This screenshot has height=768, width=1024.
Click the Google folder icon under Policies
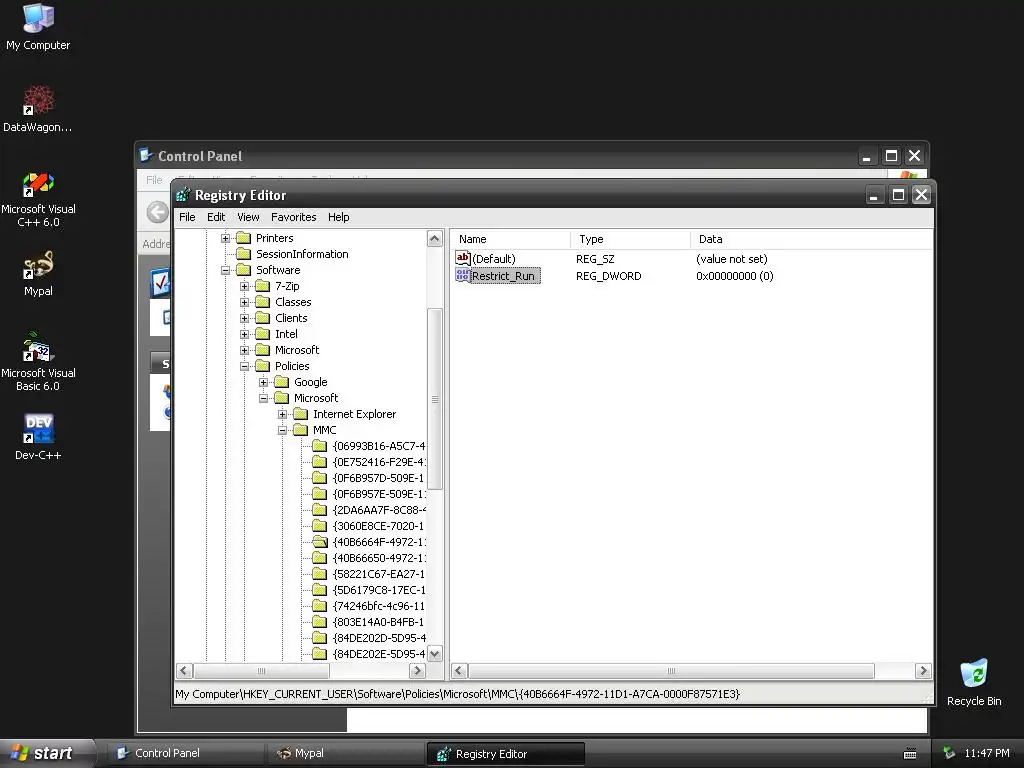click(281, 382)
